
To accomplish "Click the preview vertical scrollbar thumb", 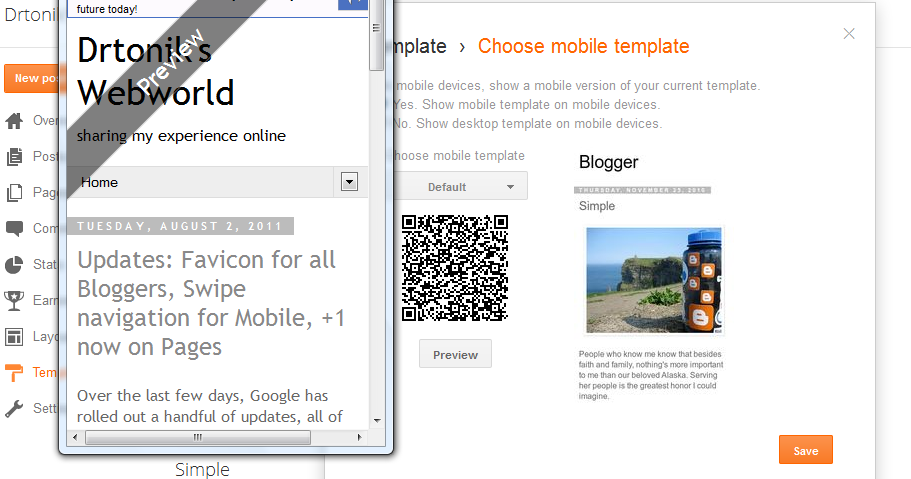I will tap(376, 35).
